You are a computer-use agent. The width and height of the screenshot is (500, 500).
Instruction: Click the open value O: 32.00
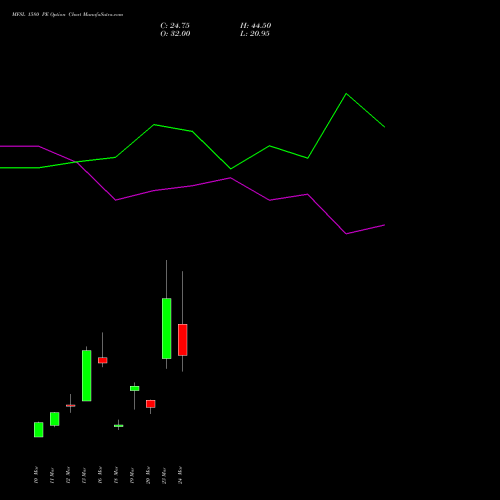pos(175,34)
